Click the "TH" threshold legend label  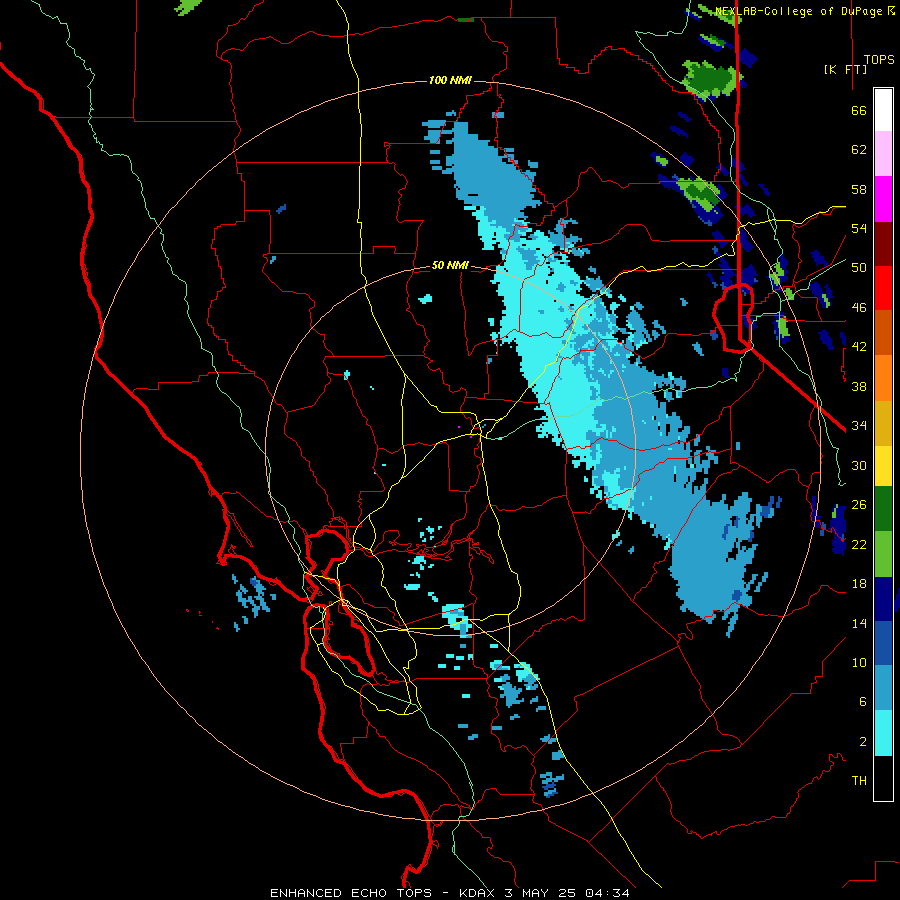tap(859, 781)
